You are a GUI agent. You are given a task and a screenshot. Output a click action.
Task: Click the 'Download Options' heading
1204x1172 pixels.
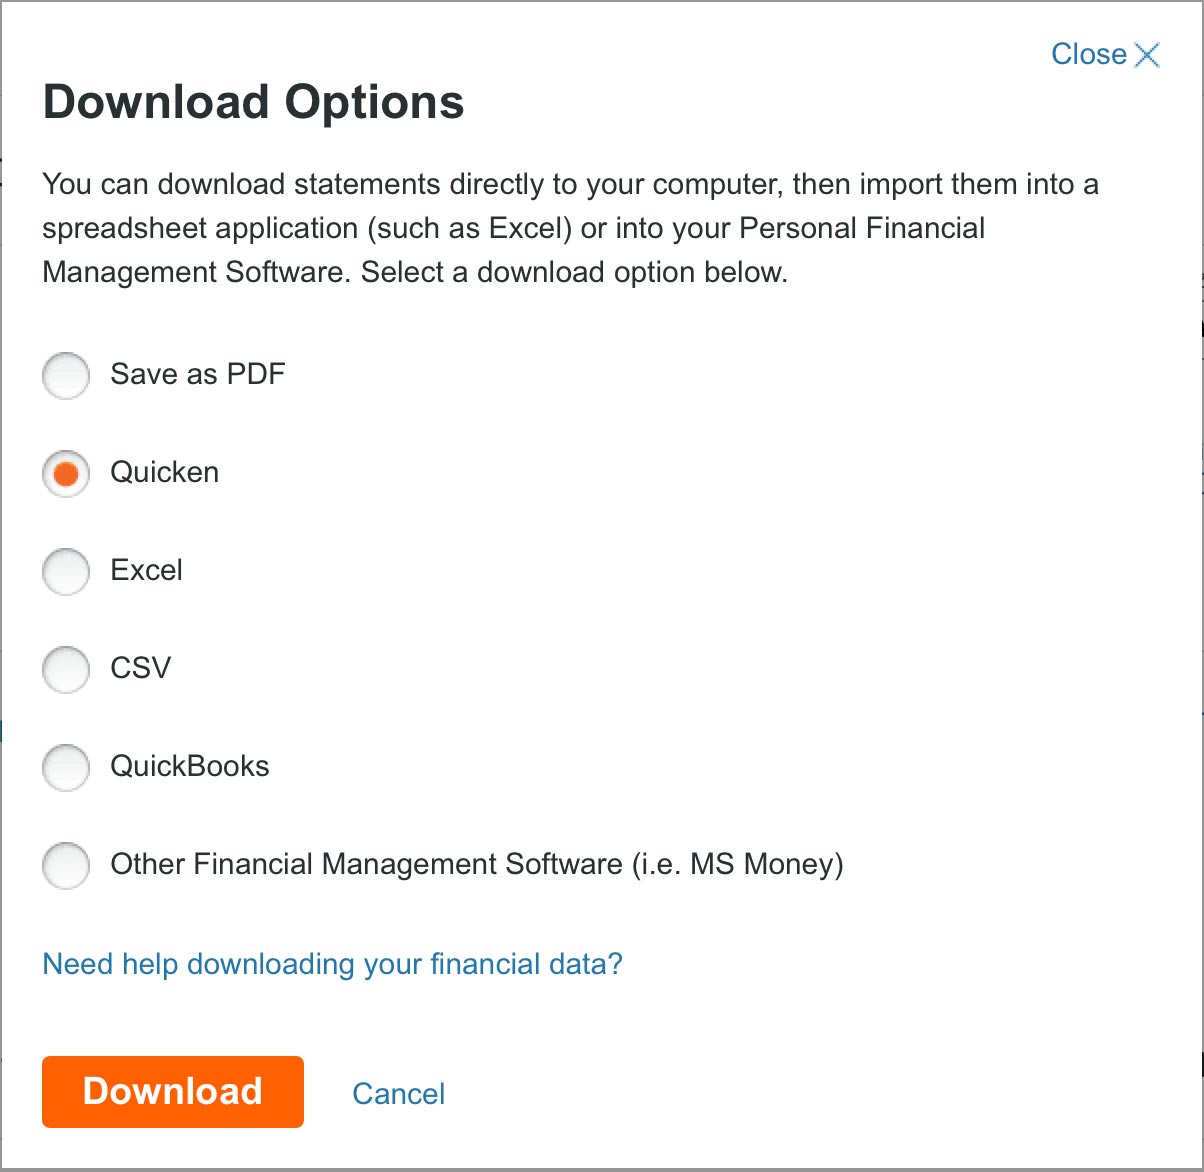(253, 102)
